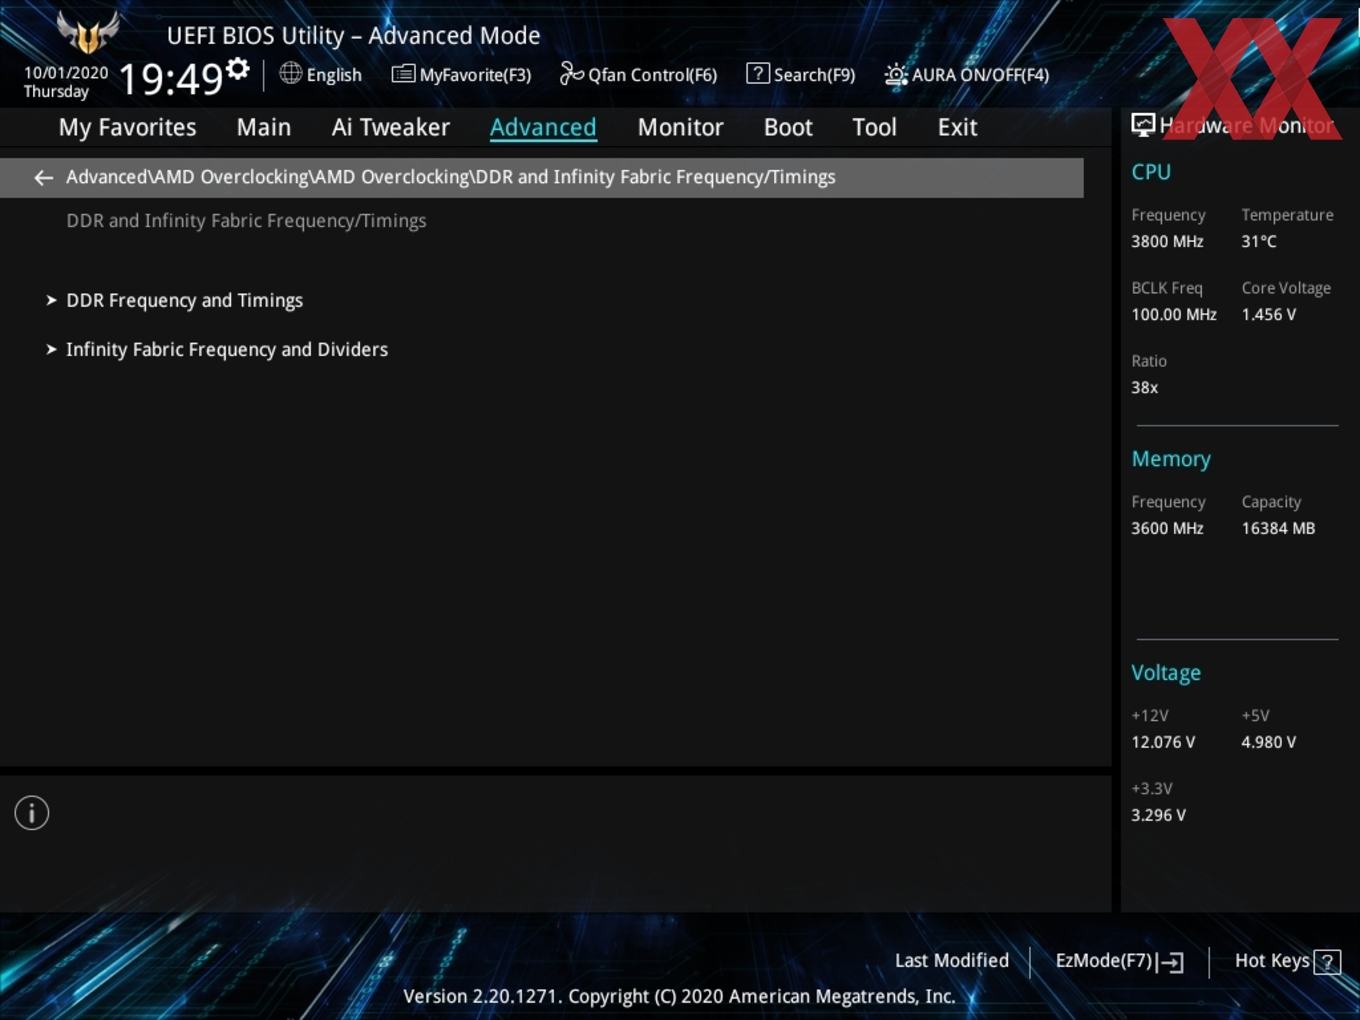Click the EzMode exit arrow icon

1171,962
